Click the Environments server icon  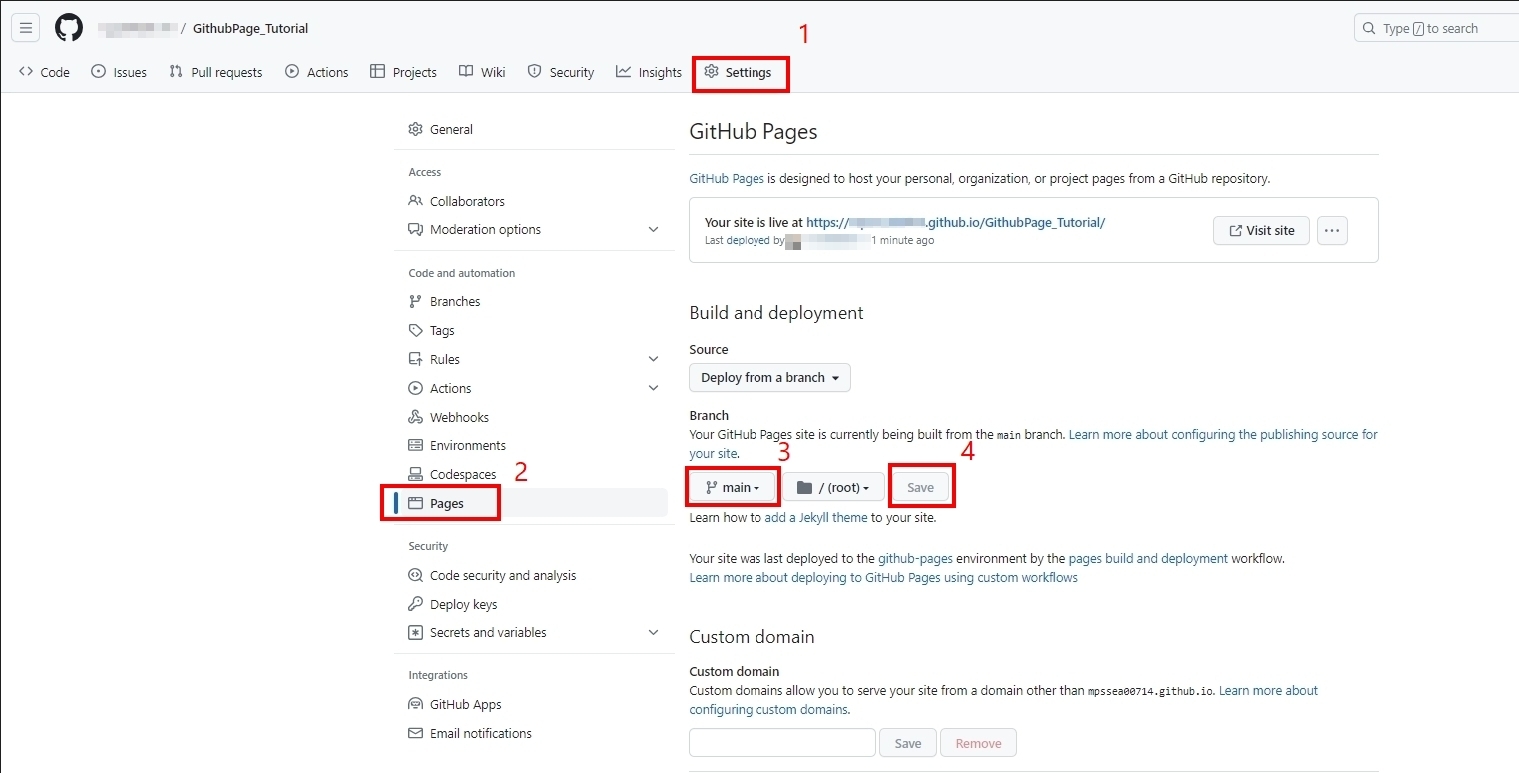pos(416,445)
